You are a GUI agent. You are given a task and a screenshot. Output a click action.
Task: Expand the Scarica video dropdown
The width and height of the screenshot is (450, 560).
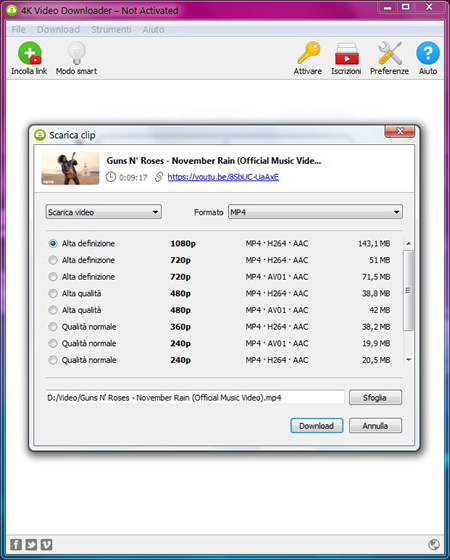[104, 212]
